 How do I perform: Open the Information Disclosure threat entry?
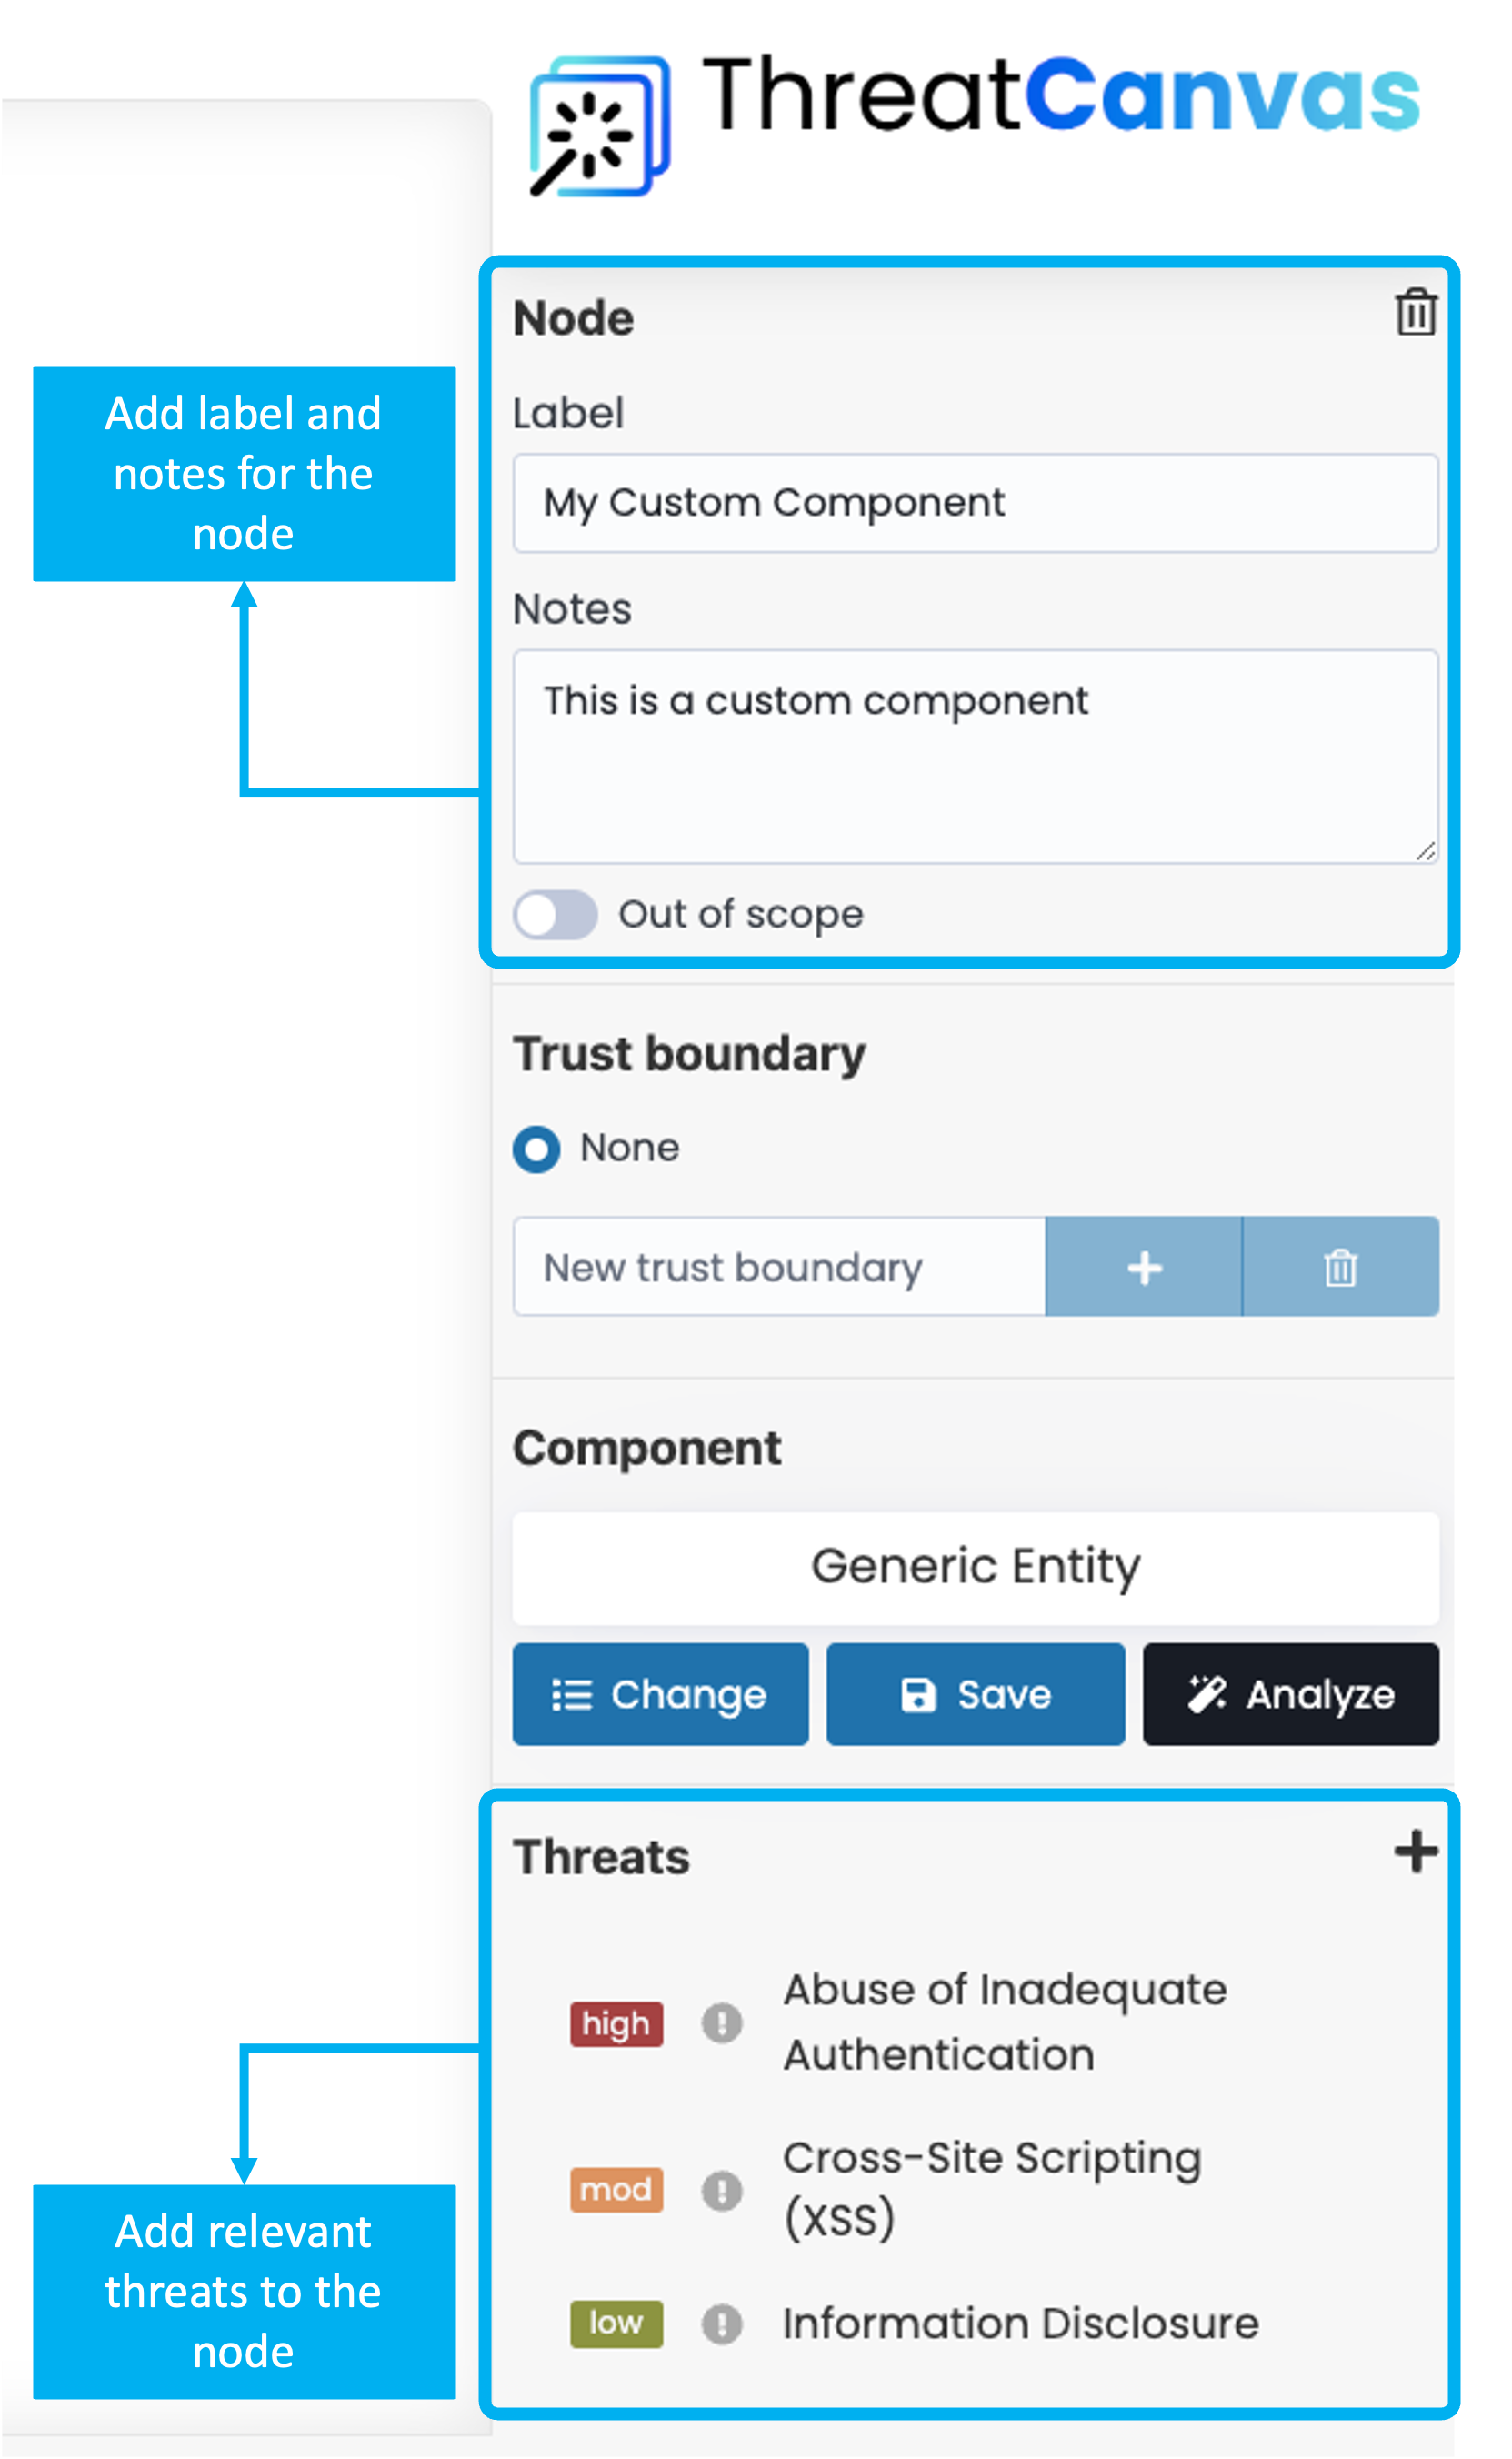pyautogui.click(x=1020, y=2324)
